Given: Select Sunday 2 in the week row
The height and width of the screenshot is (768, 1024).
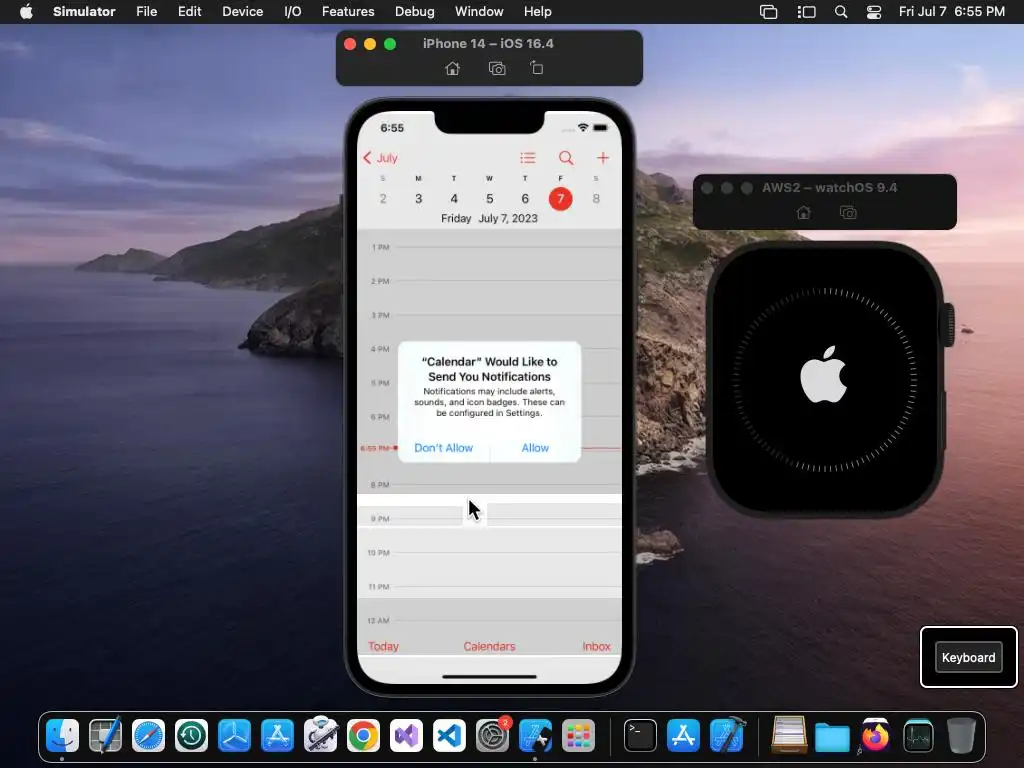Looking at the screenshot, I should coord(383,199).
